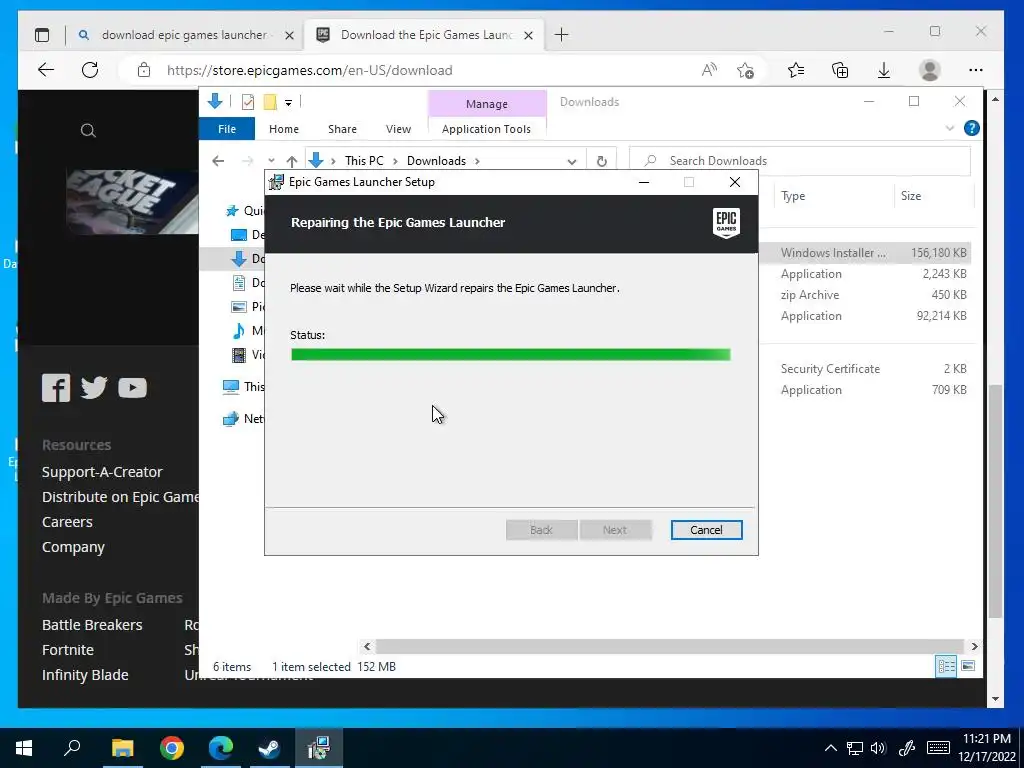Image resolution: width=1024 pixels, height=768 pixels.
Task: Launch Google Chrome from the taskbar
Action: (x=172, y=748)
